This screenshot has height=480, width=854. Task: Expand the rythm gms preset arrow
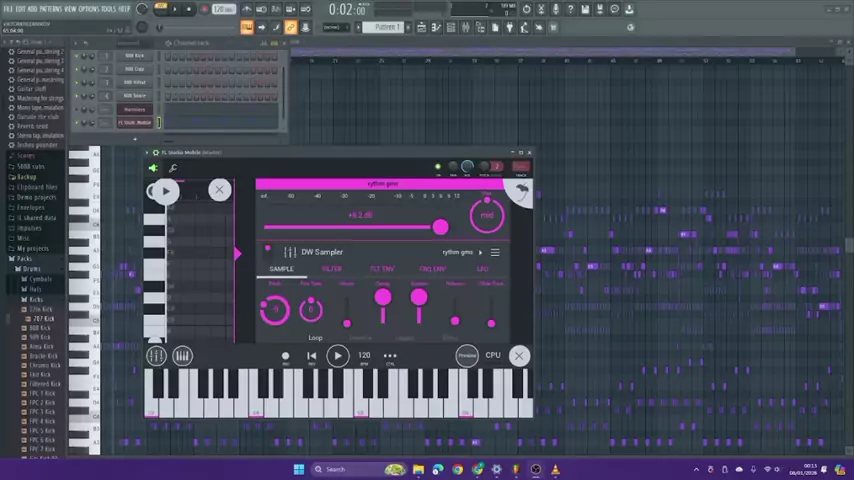(479, 252)
